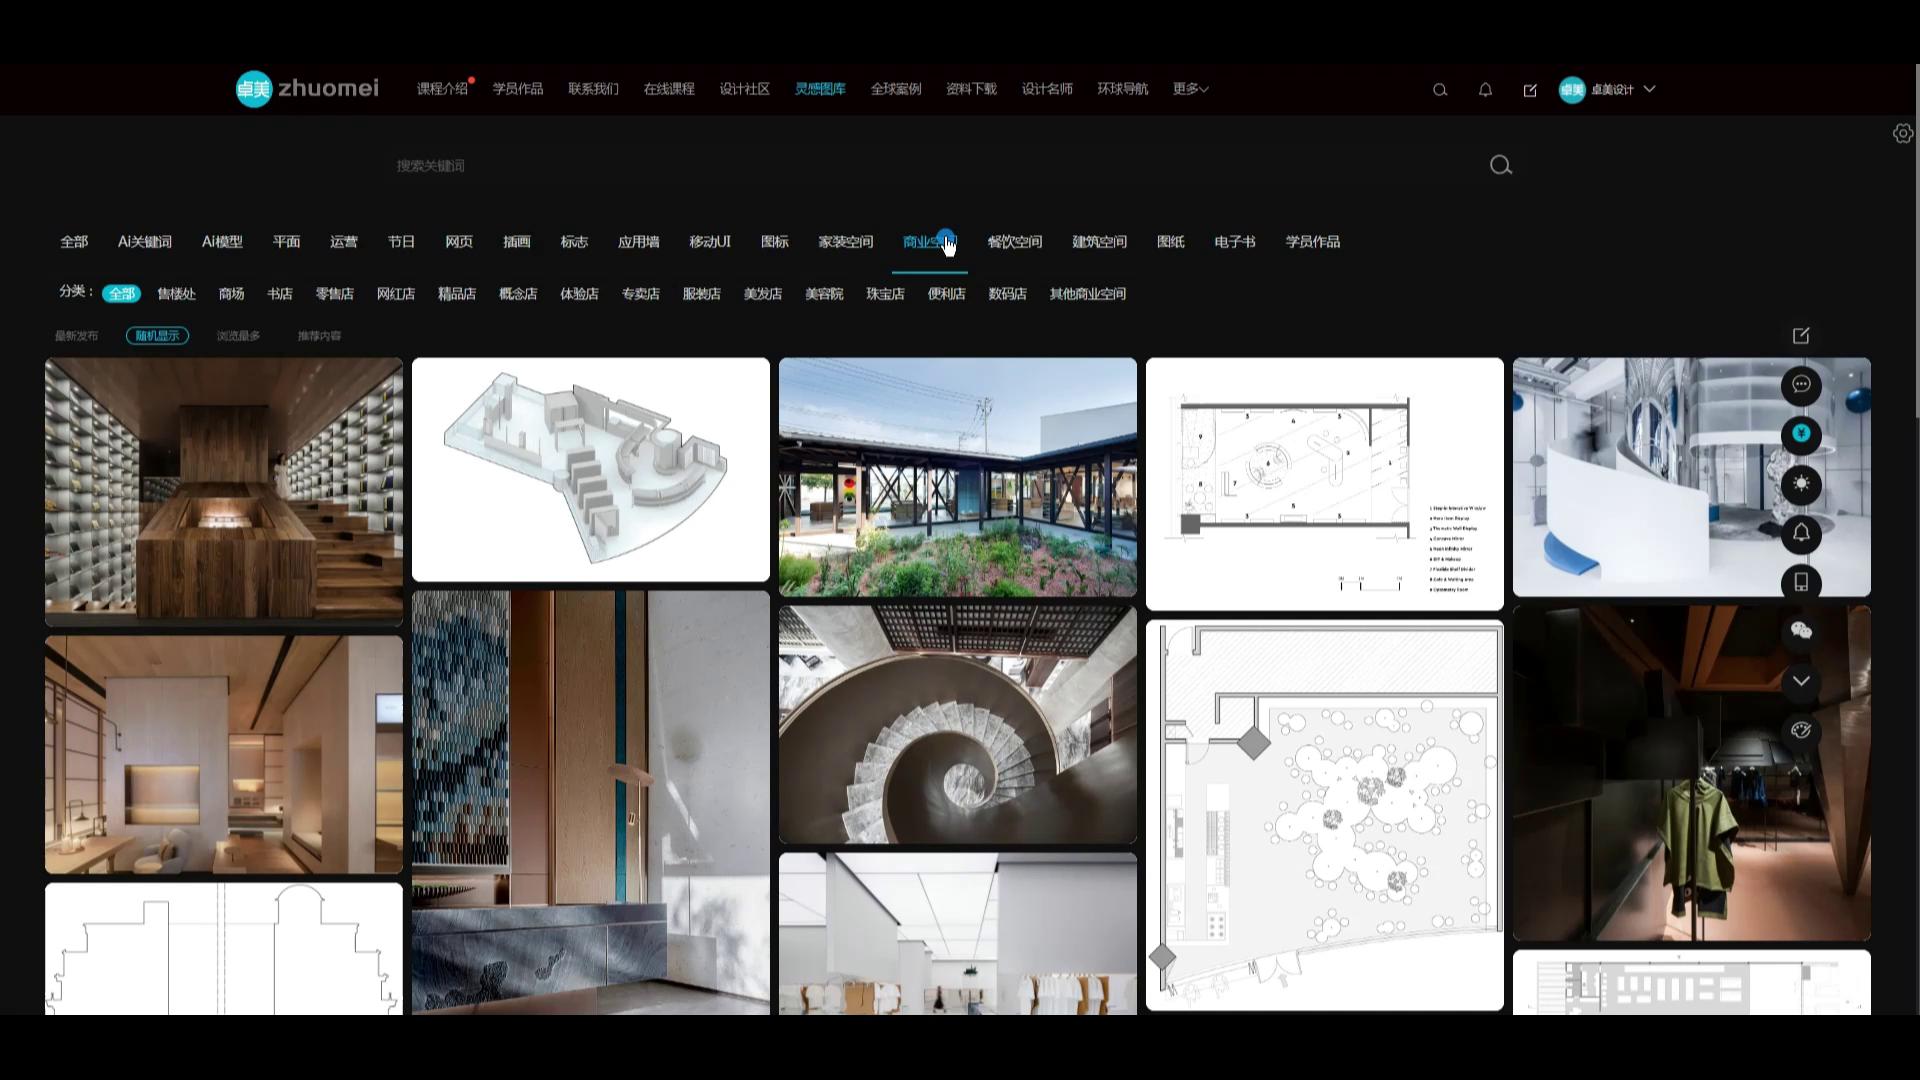Expand the 更多 navigation dropdown
The width and height of the screenshot is (1920, 1080).
point(1190,89)
